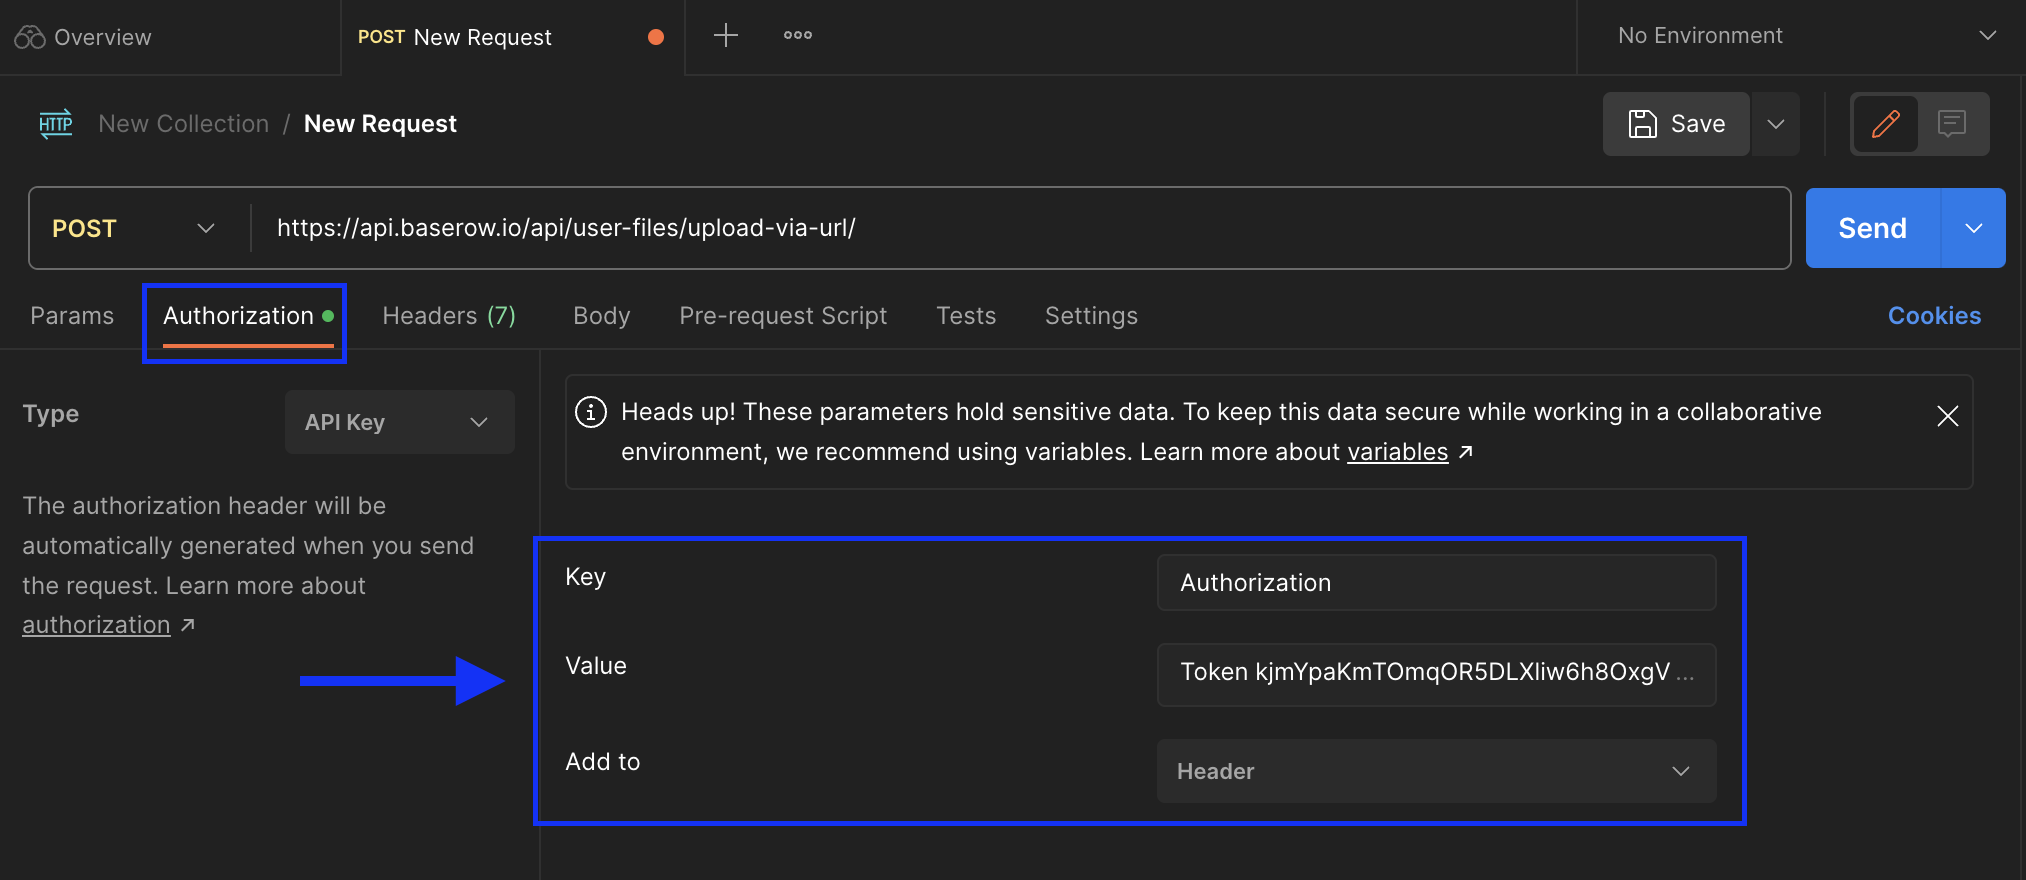Send the request
This screenshot has width=2026, height=880.
(x=1872, y=228)
